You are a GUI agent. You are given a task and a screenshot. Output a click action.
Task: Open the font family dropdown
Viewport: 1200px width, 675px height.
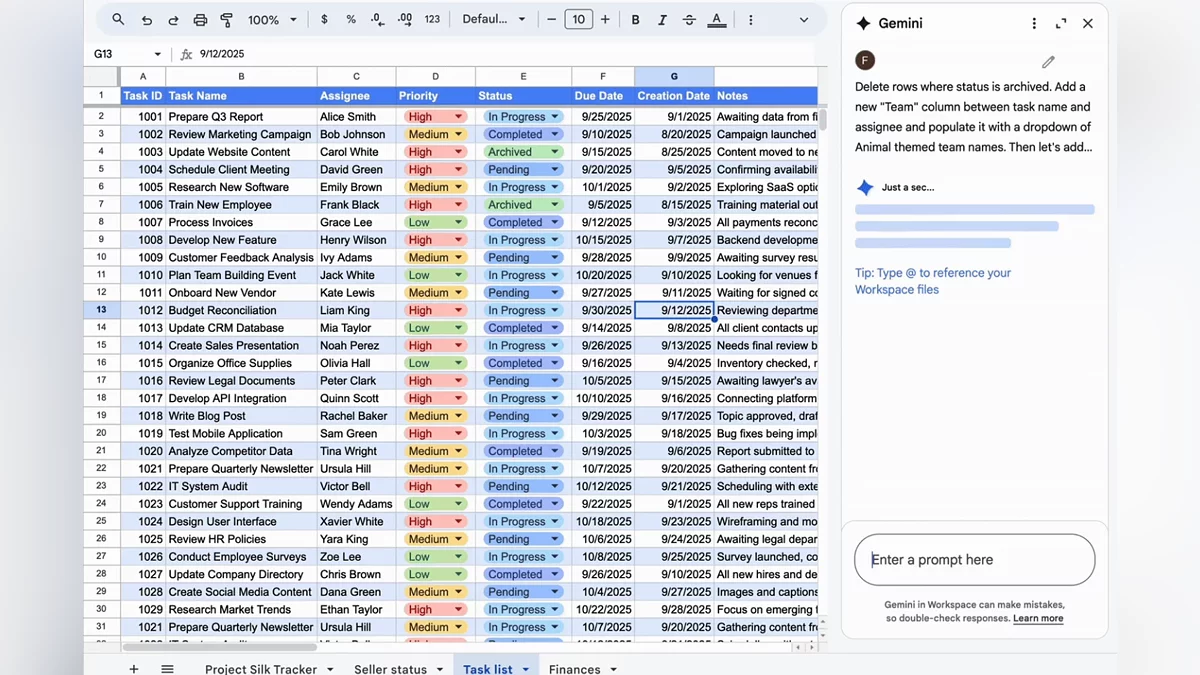click(x=494, y=20)
